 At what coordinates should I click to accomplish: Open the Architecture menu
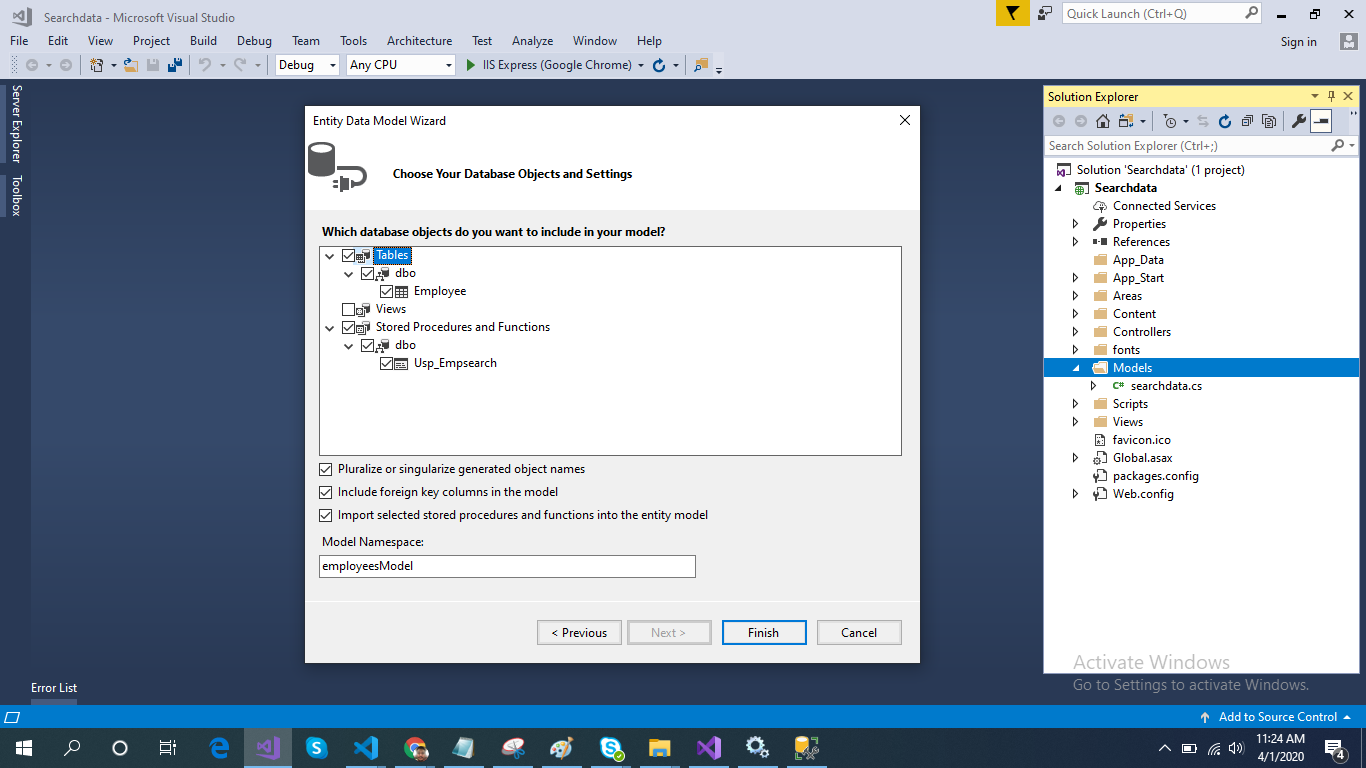(419, 41)
